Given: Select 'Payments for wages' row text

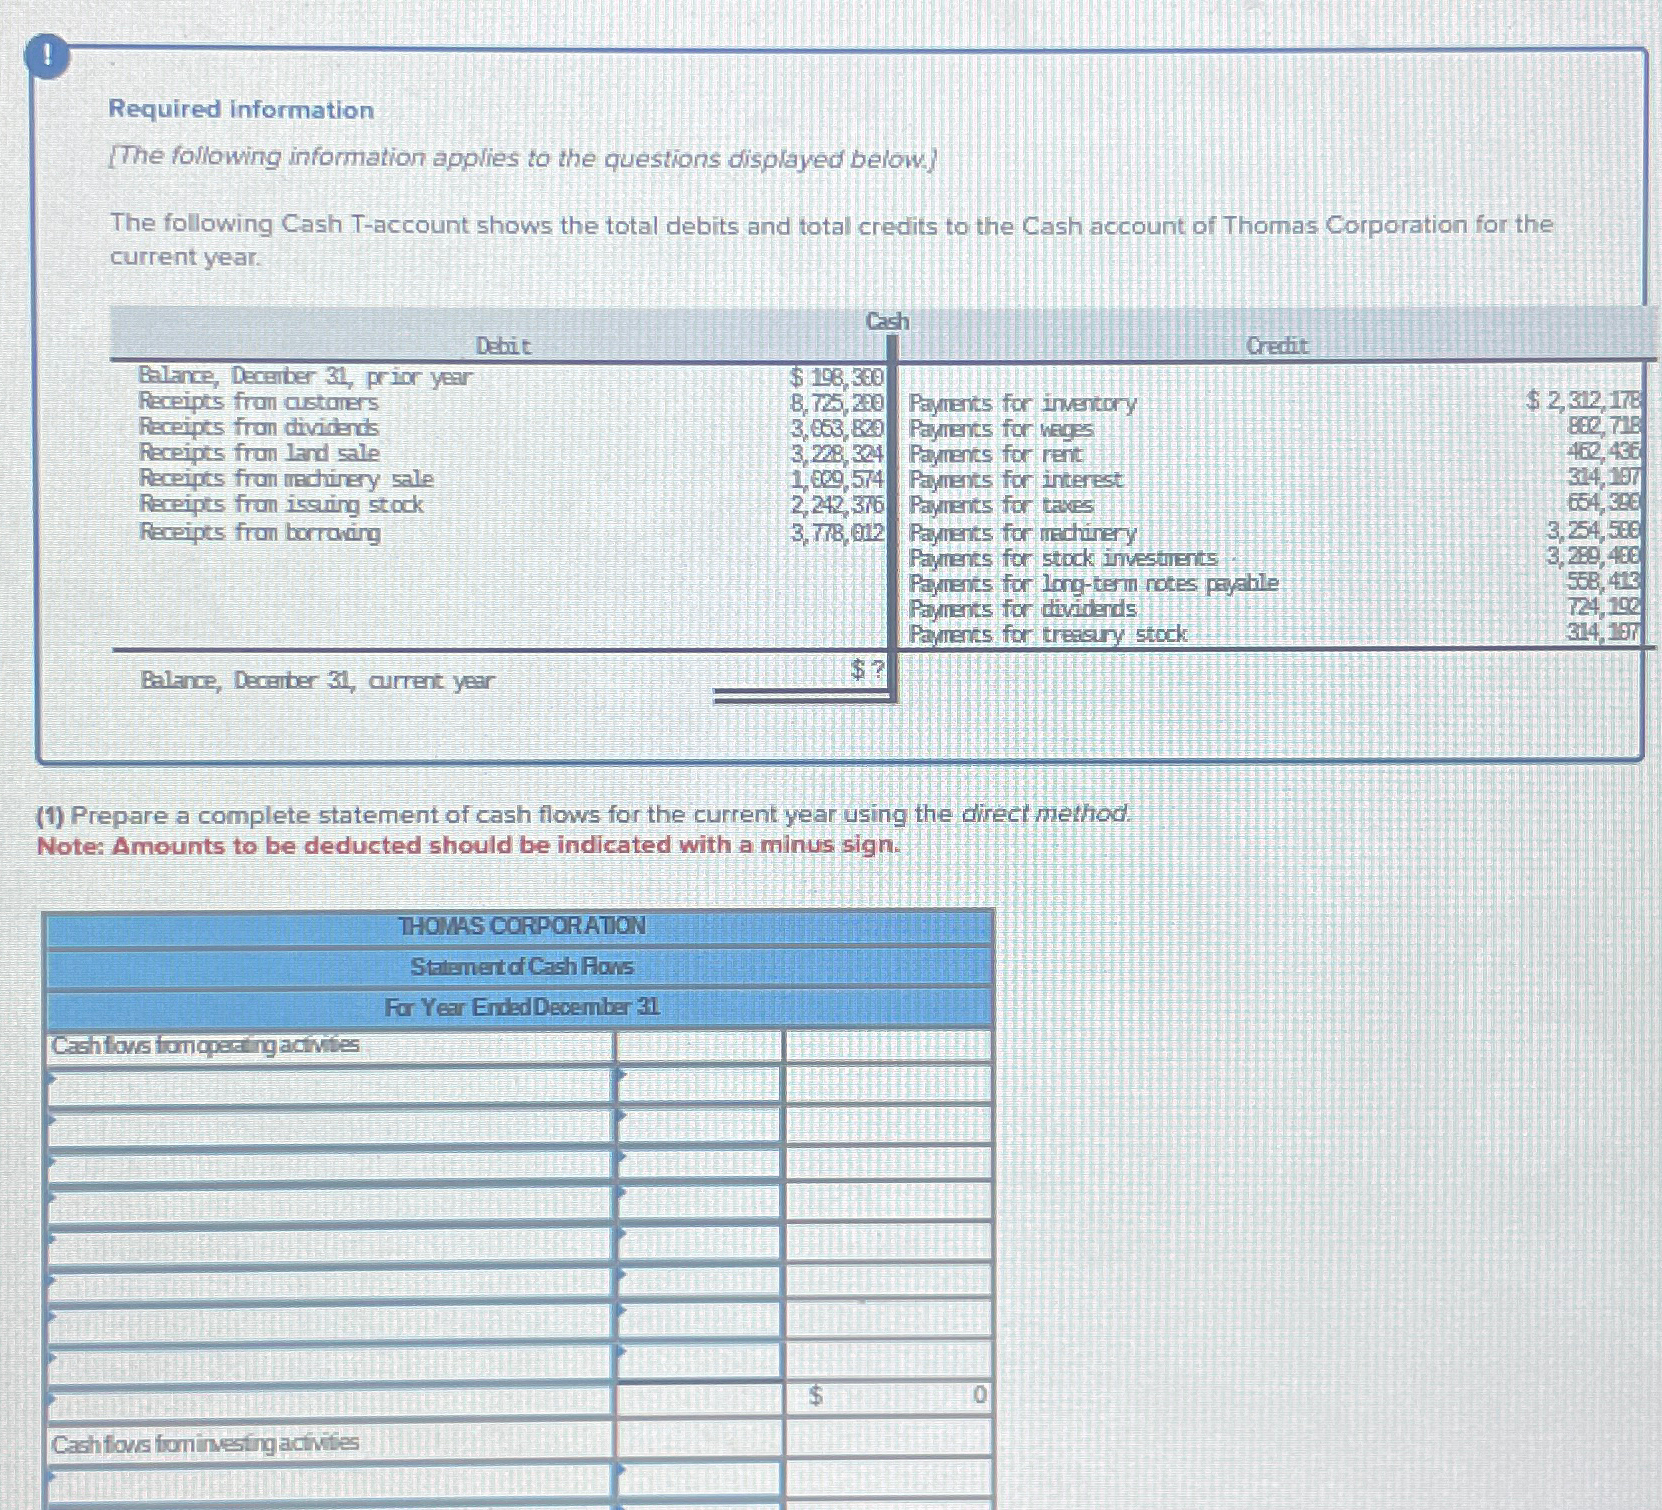Looking at the screenshot, I should tap(1000, 429).
